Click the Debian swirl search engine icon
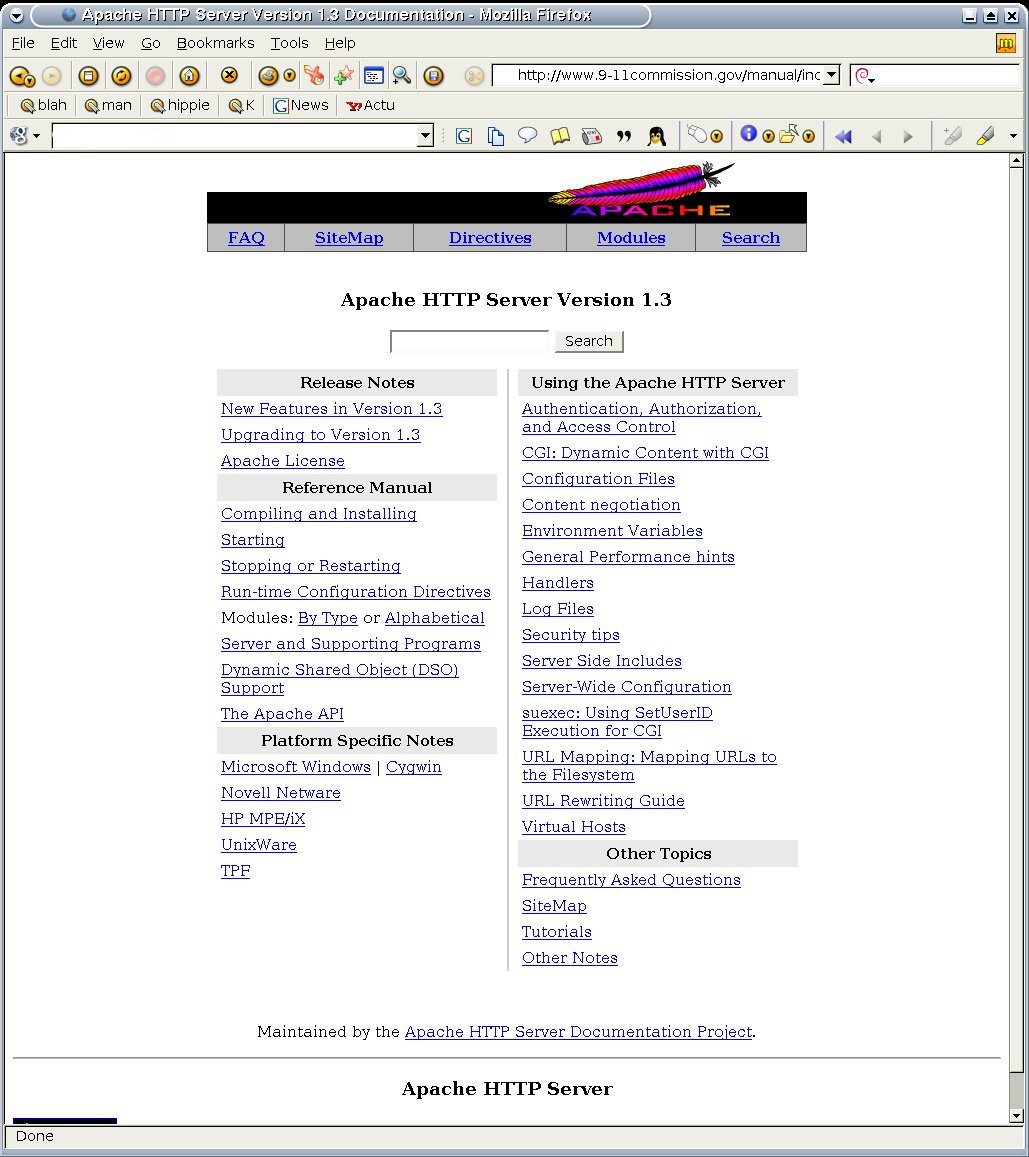 pos(862,75)
